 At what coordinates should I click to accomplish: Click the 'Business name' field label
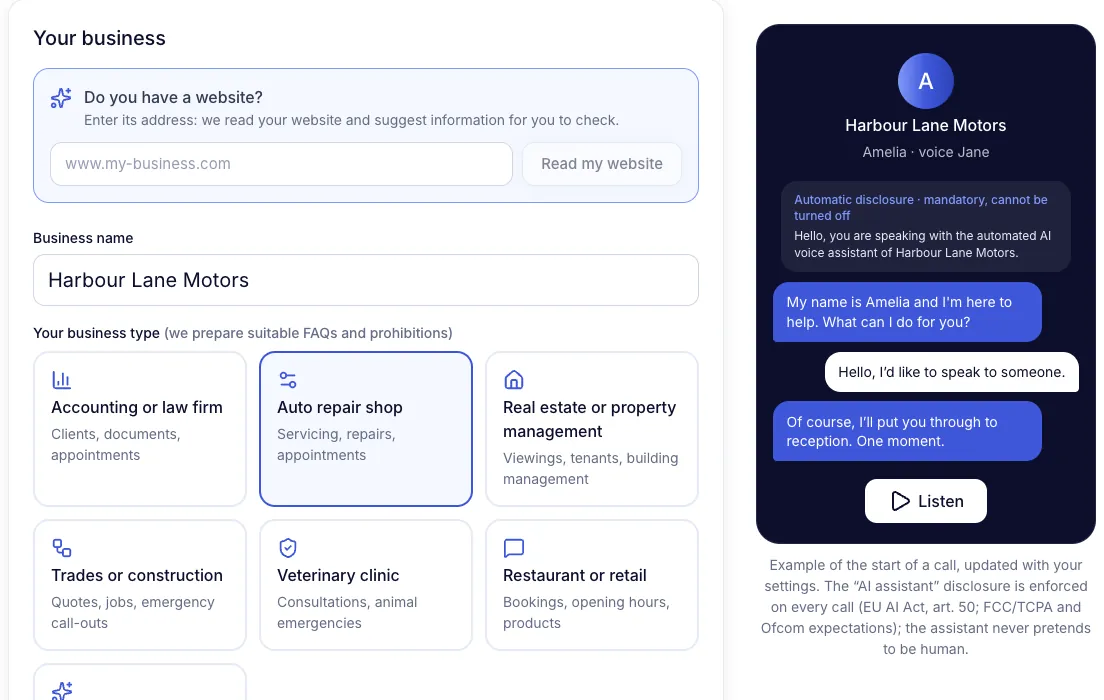[83, 238]
